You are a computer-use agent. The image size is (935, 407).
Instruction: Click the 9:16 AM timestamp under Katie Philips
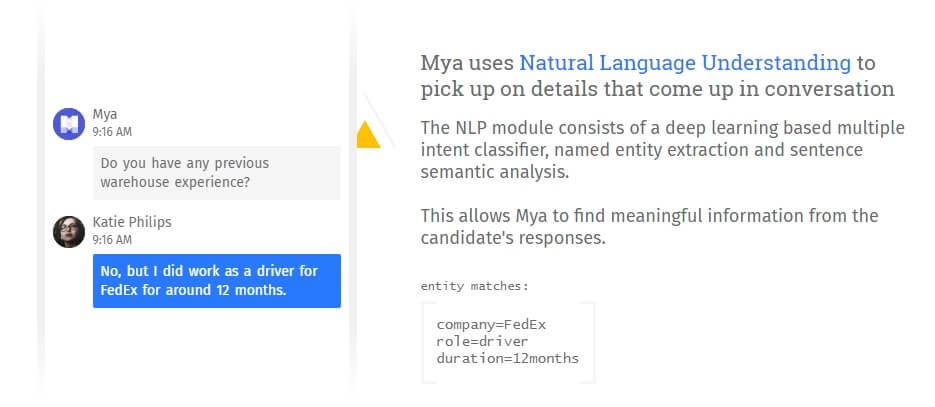(112, 240)
